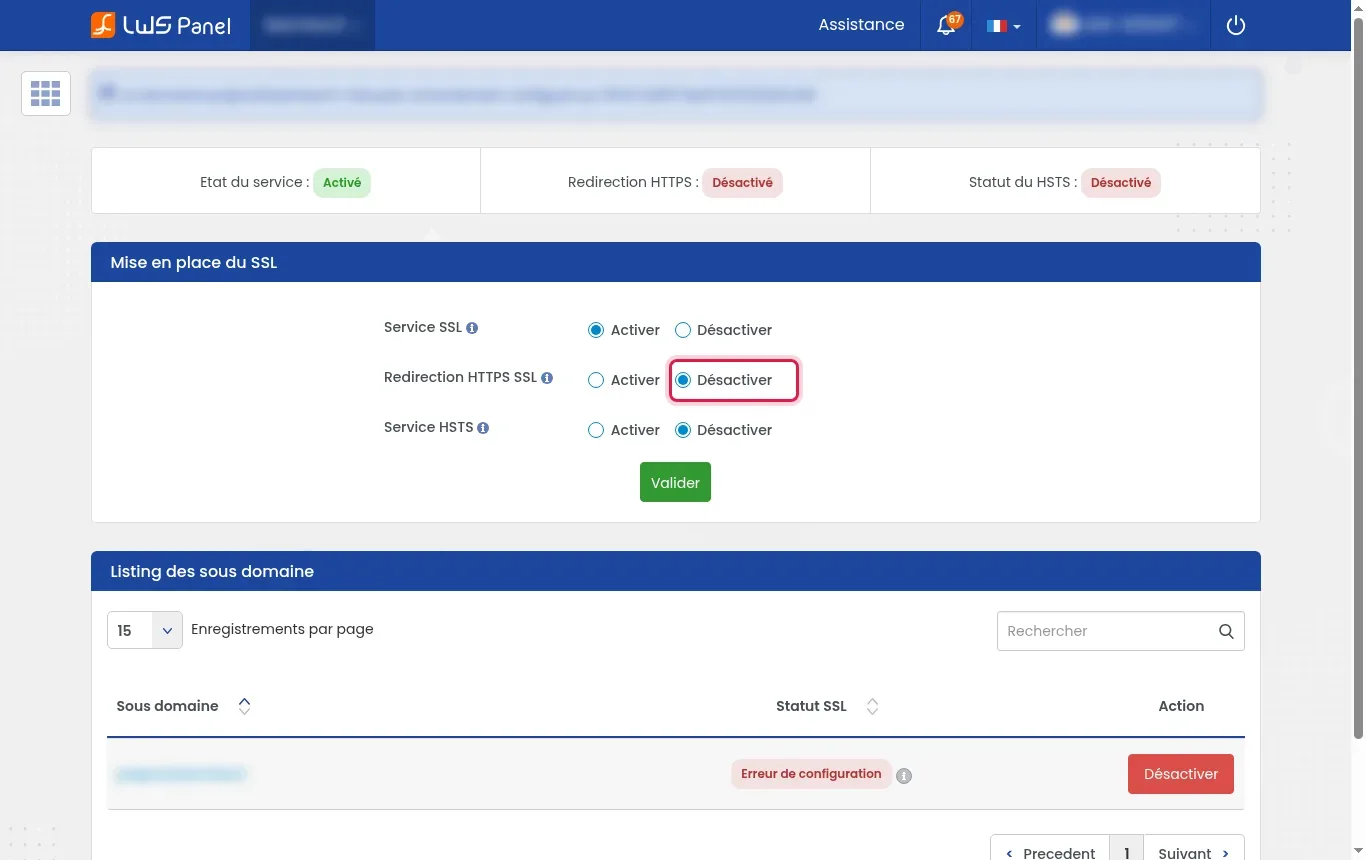Click the Listing des sous domaine heading

[212, 572]
